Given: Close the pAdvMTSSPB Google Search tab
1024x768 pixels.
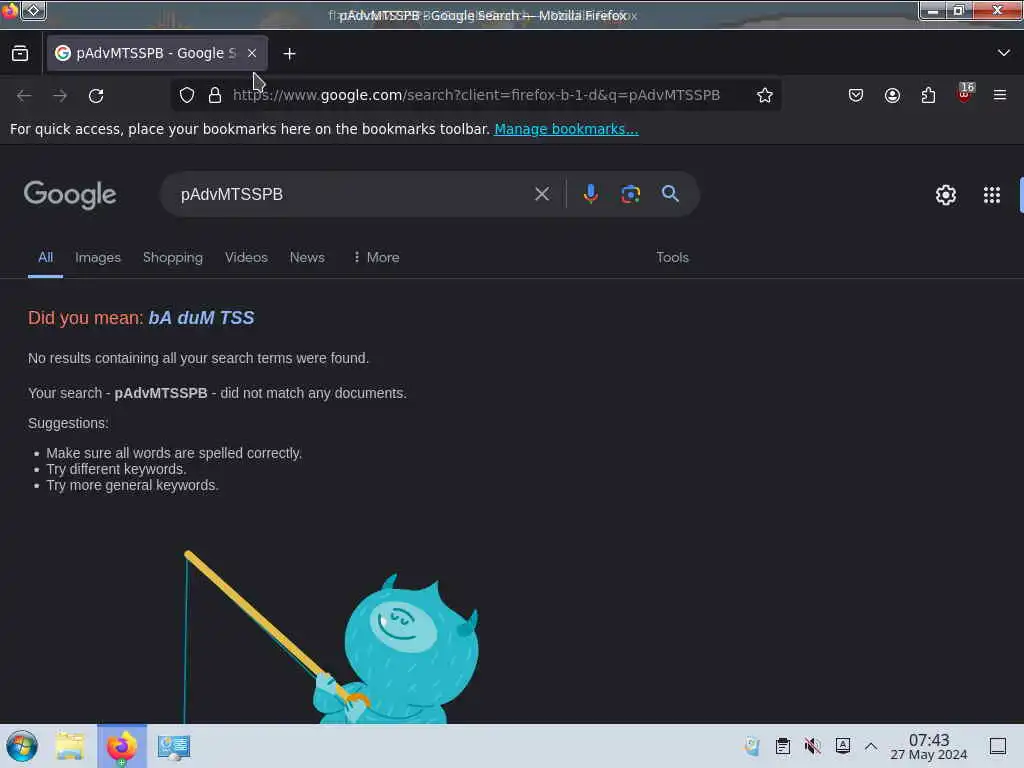Looking at the screenshot, I should pos(252,54).
